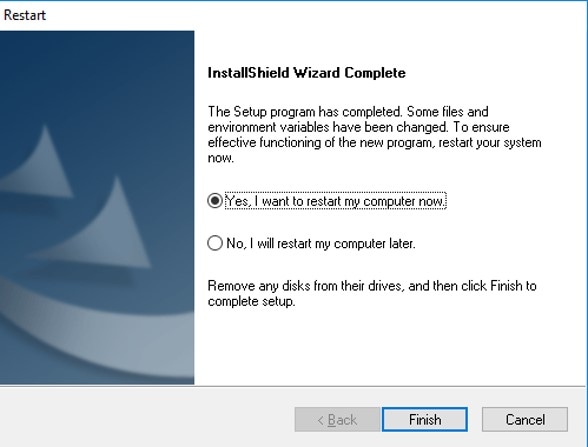The width and height of the screenshot is (588, 447).
Task: Click the gray footer area left of Back
Action: [146, 418]
